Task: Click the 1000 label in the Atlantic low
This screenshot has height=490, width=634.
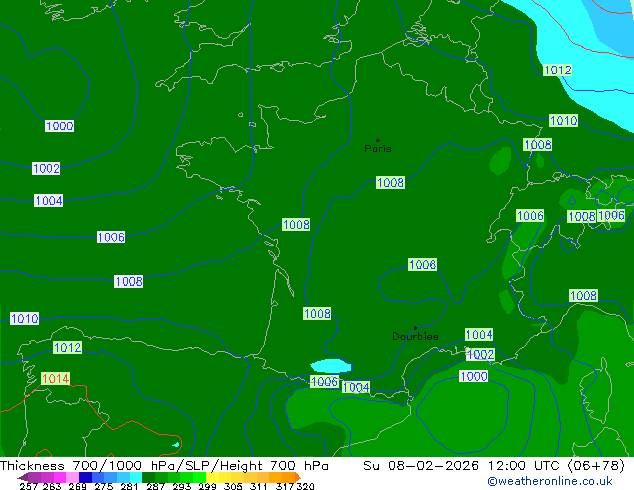Action: click(59, 126)
